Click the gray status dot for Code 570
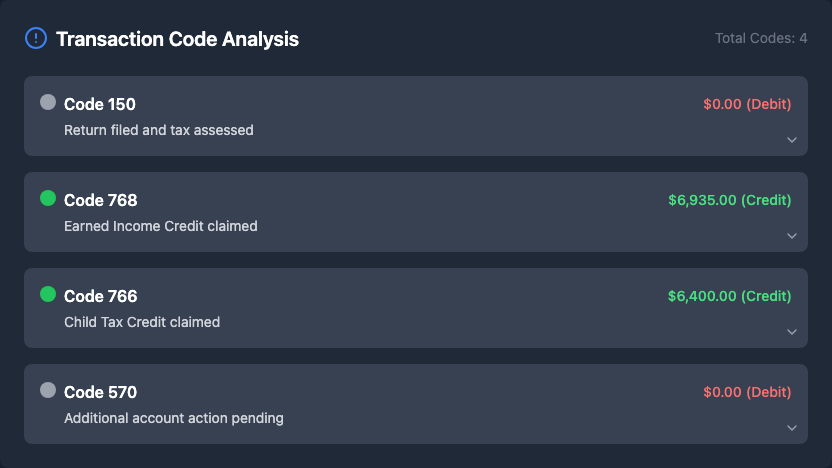 (x=48, y=390)
